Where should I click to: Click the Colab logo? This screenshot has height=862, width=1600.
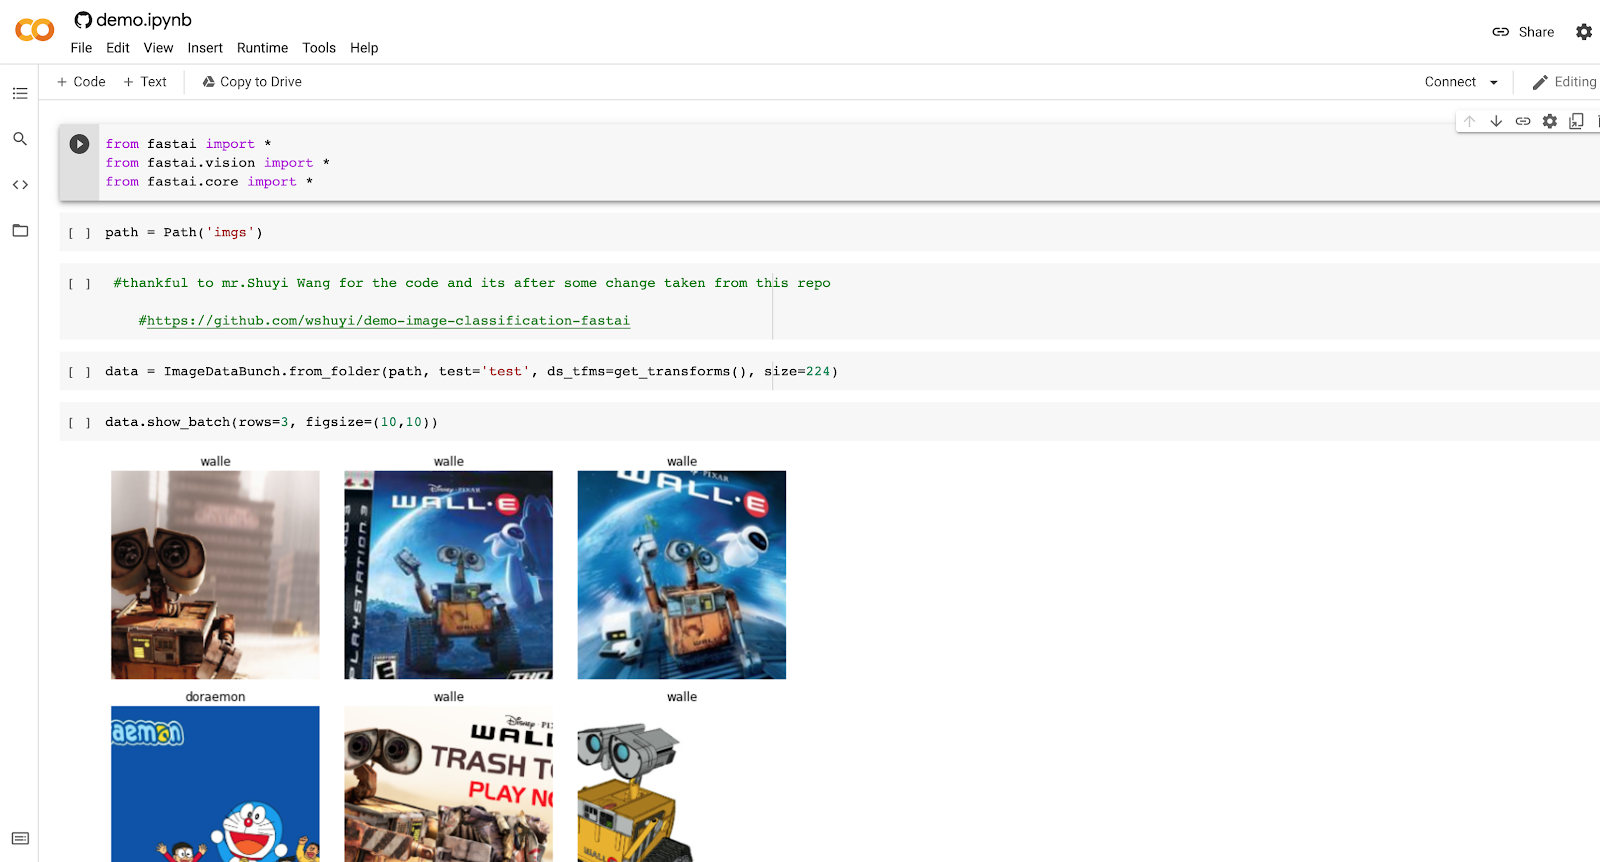34,31
